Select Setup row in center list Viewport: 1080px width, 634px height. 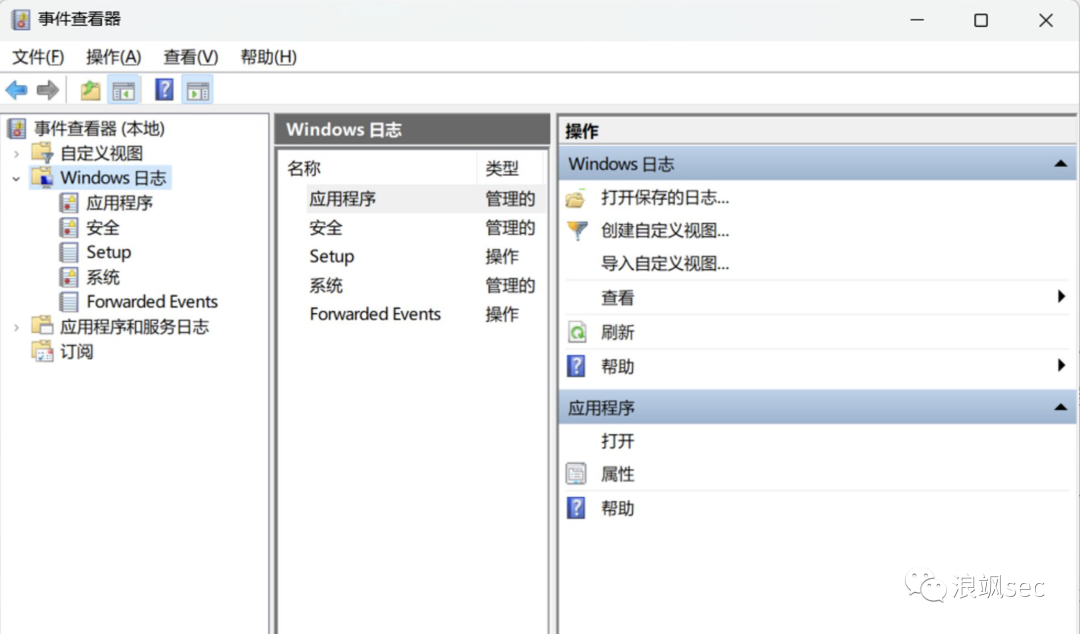413,256
